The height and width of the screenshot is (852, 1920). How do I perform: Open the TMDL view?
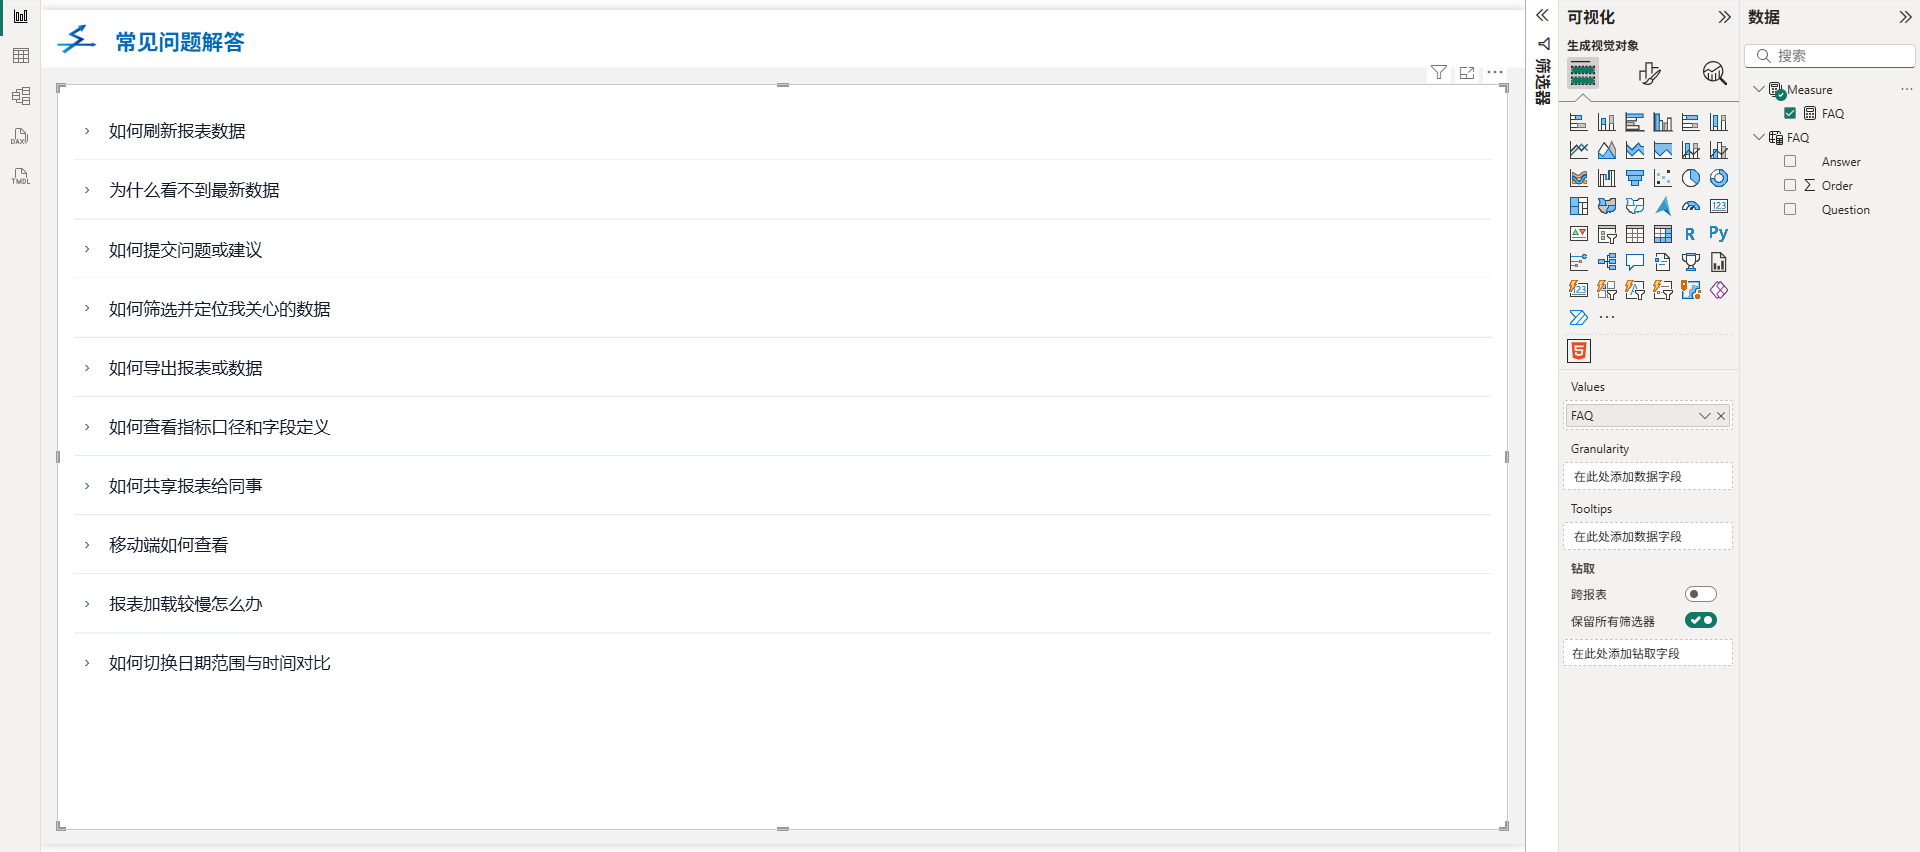[20, 176]
